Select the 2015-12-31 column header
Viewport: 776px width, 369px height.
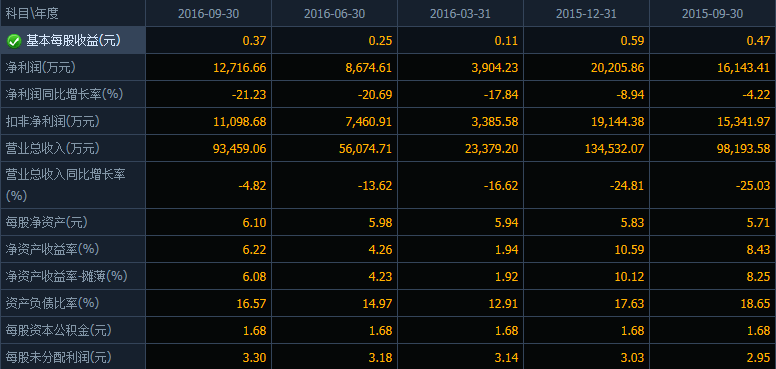(586, 13)
